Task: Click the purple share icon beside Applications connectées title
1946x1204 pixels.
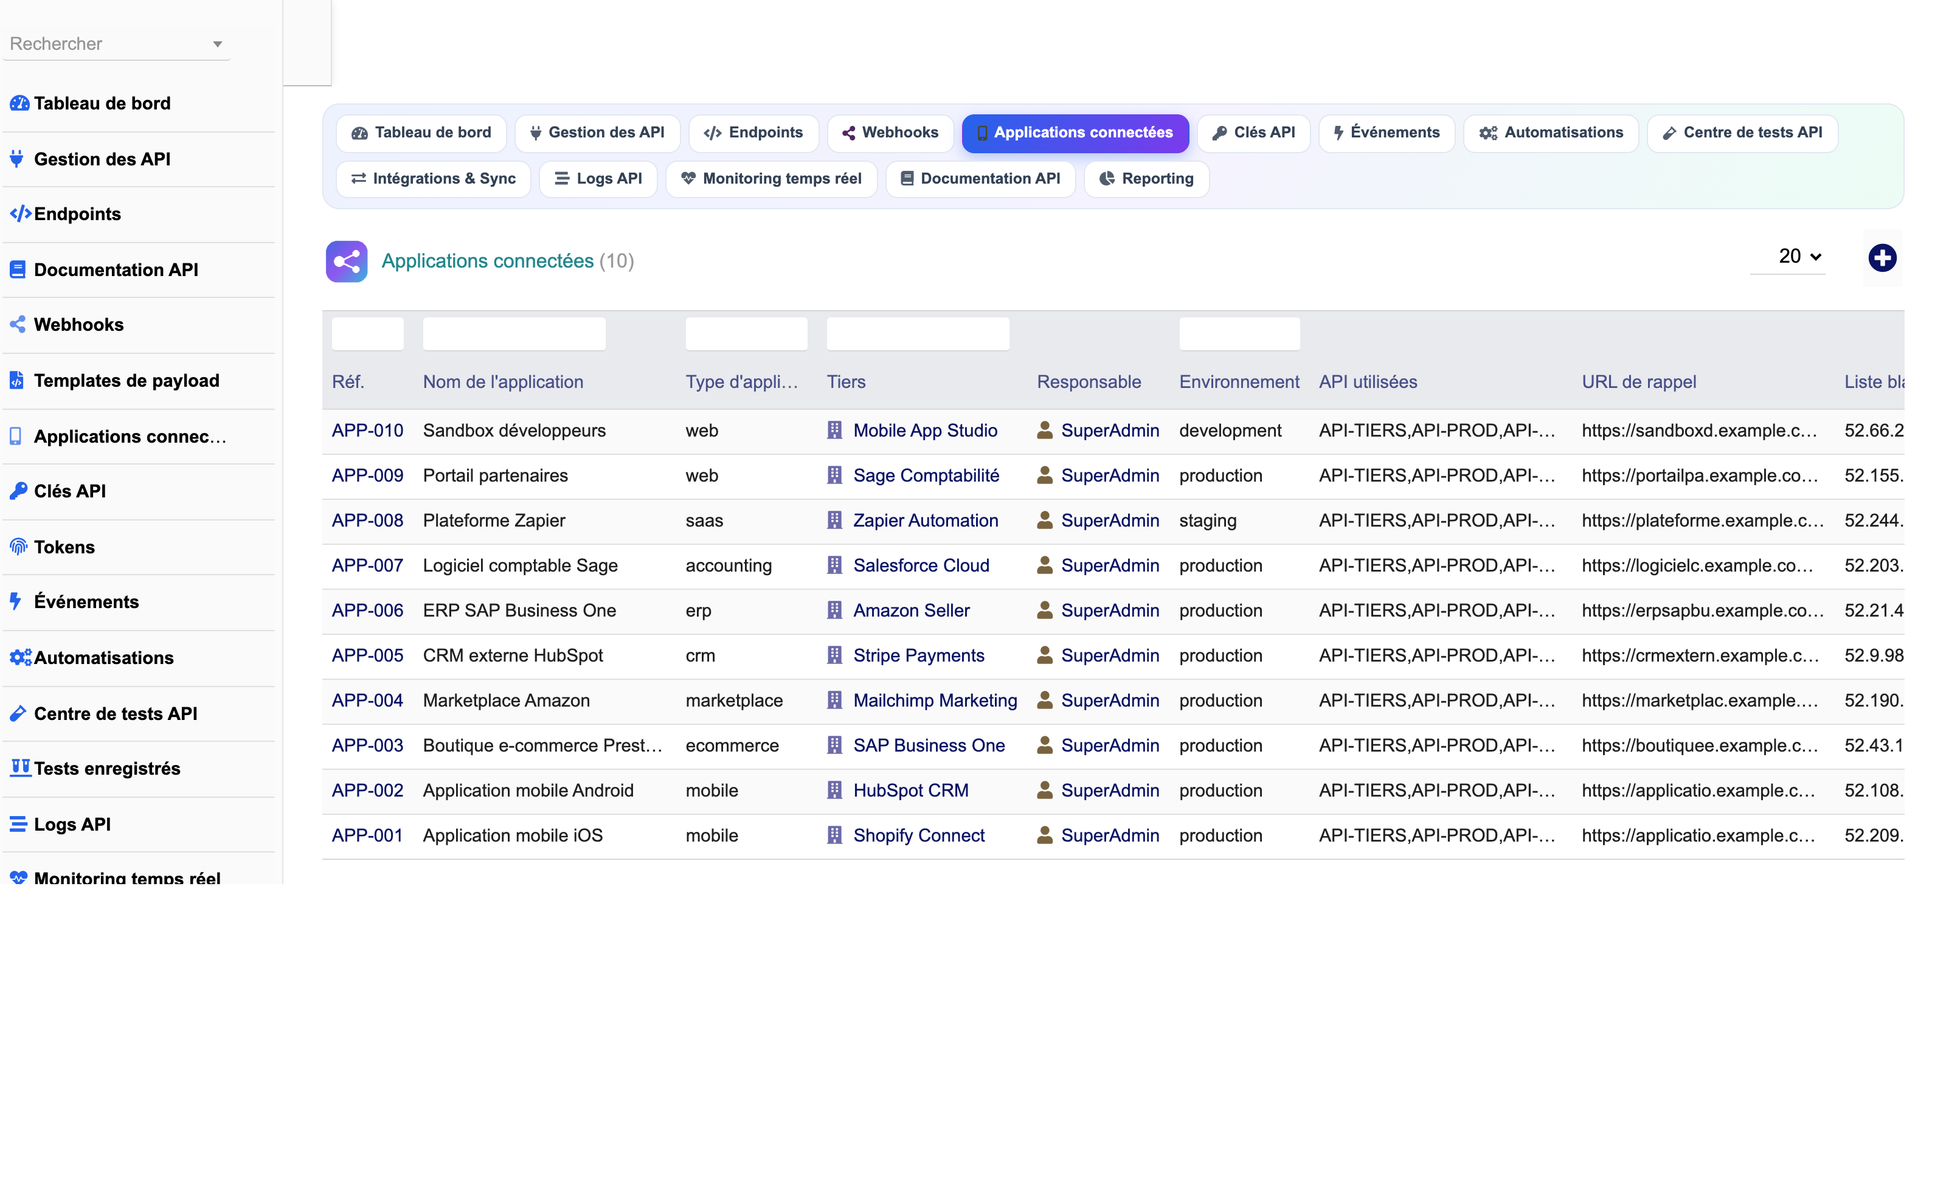Action: [x=346, y=262]
